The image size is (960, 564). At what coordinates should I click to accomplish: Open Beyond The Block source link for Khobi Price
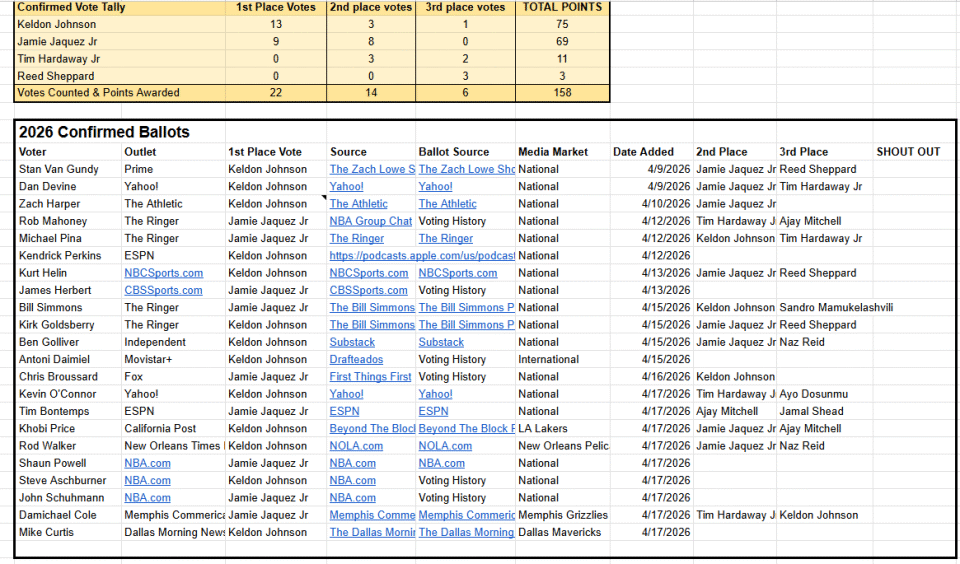click(x=372, y=429)
